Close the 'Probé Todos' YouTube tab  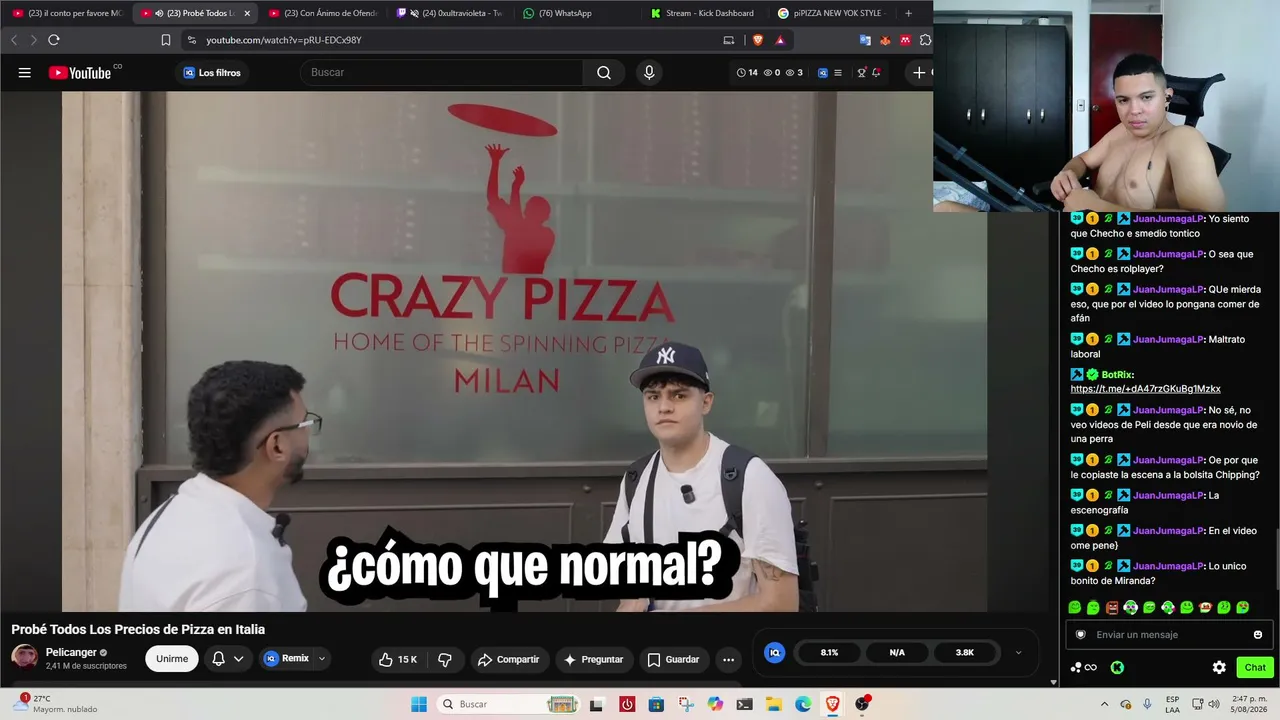coord(247,13)
